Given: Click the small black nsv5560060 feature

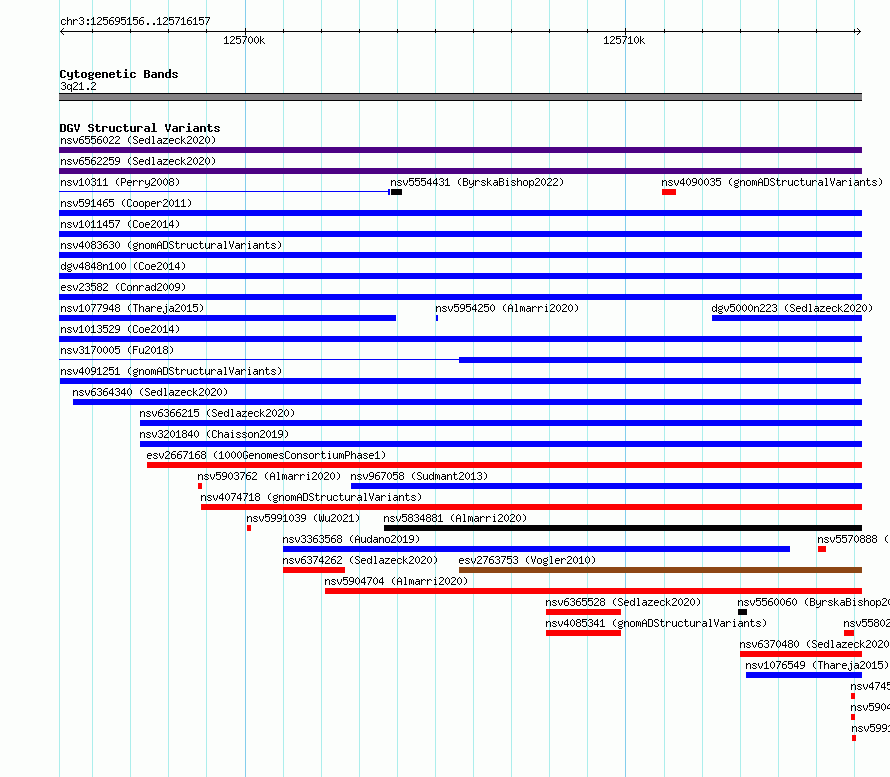Looking at the screenshot, I should [x=742, y=612].
